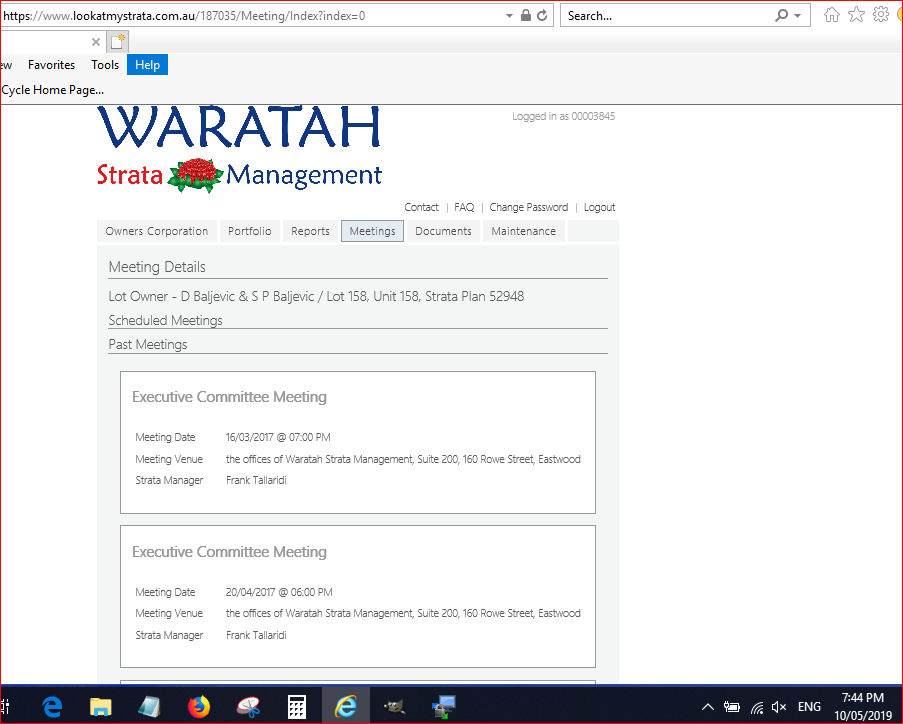Launch Firefox from taskbar
The height and width of the screenshot is (724, 903).
(x=199, y=706)
